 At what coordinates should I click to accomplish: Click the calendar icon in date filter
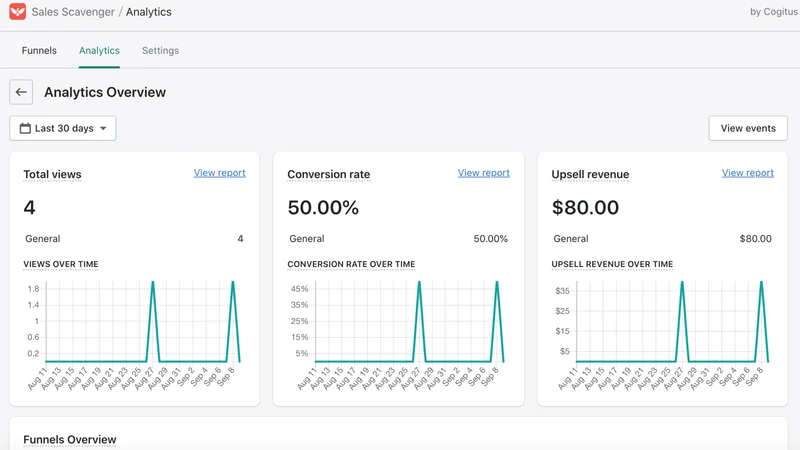[25, 128]
